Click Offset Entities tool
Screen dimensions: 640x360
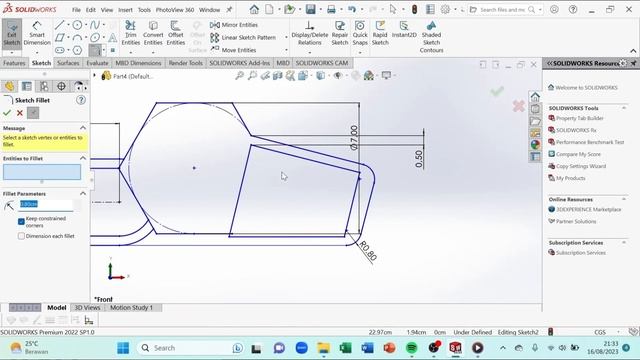176,34
